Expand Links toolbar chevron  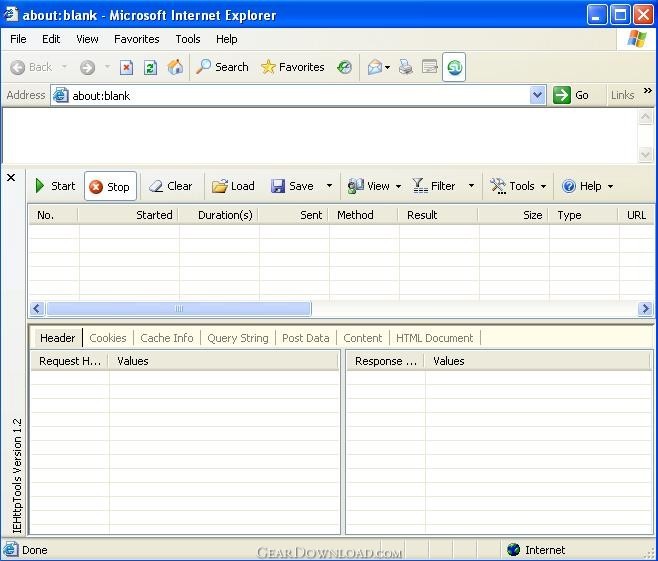tap(648, 91)
